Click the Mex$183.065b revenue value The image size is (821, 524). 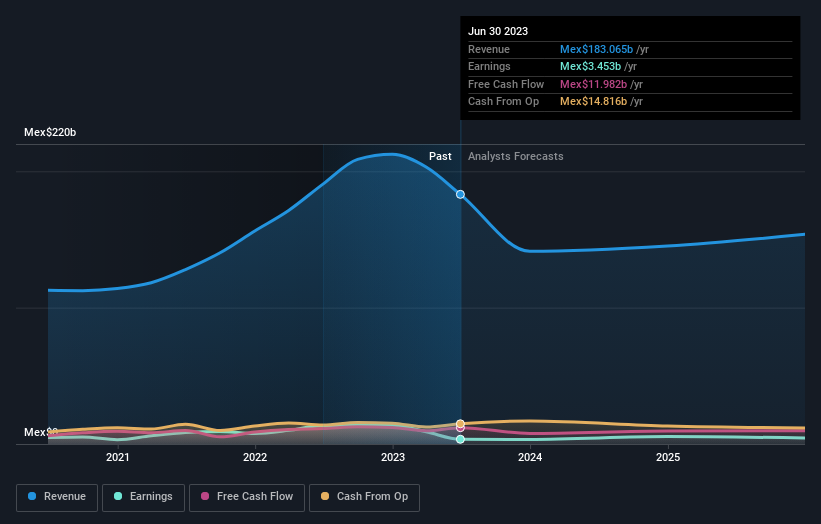tap(596, 49)
